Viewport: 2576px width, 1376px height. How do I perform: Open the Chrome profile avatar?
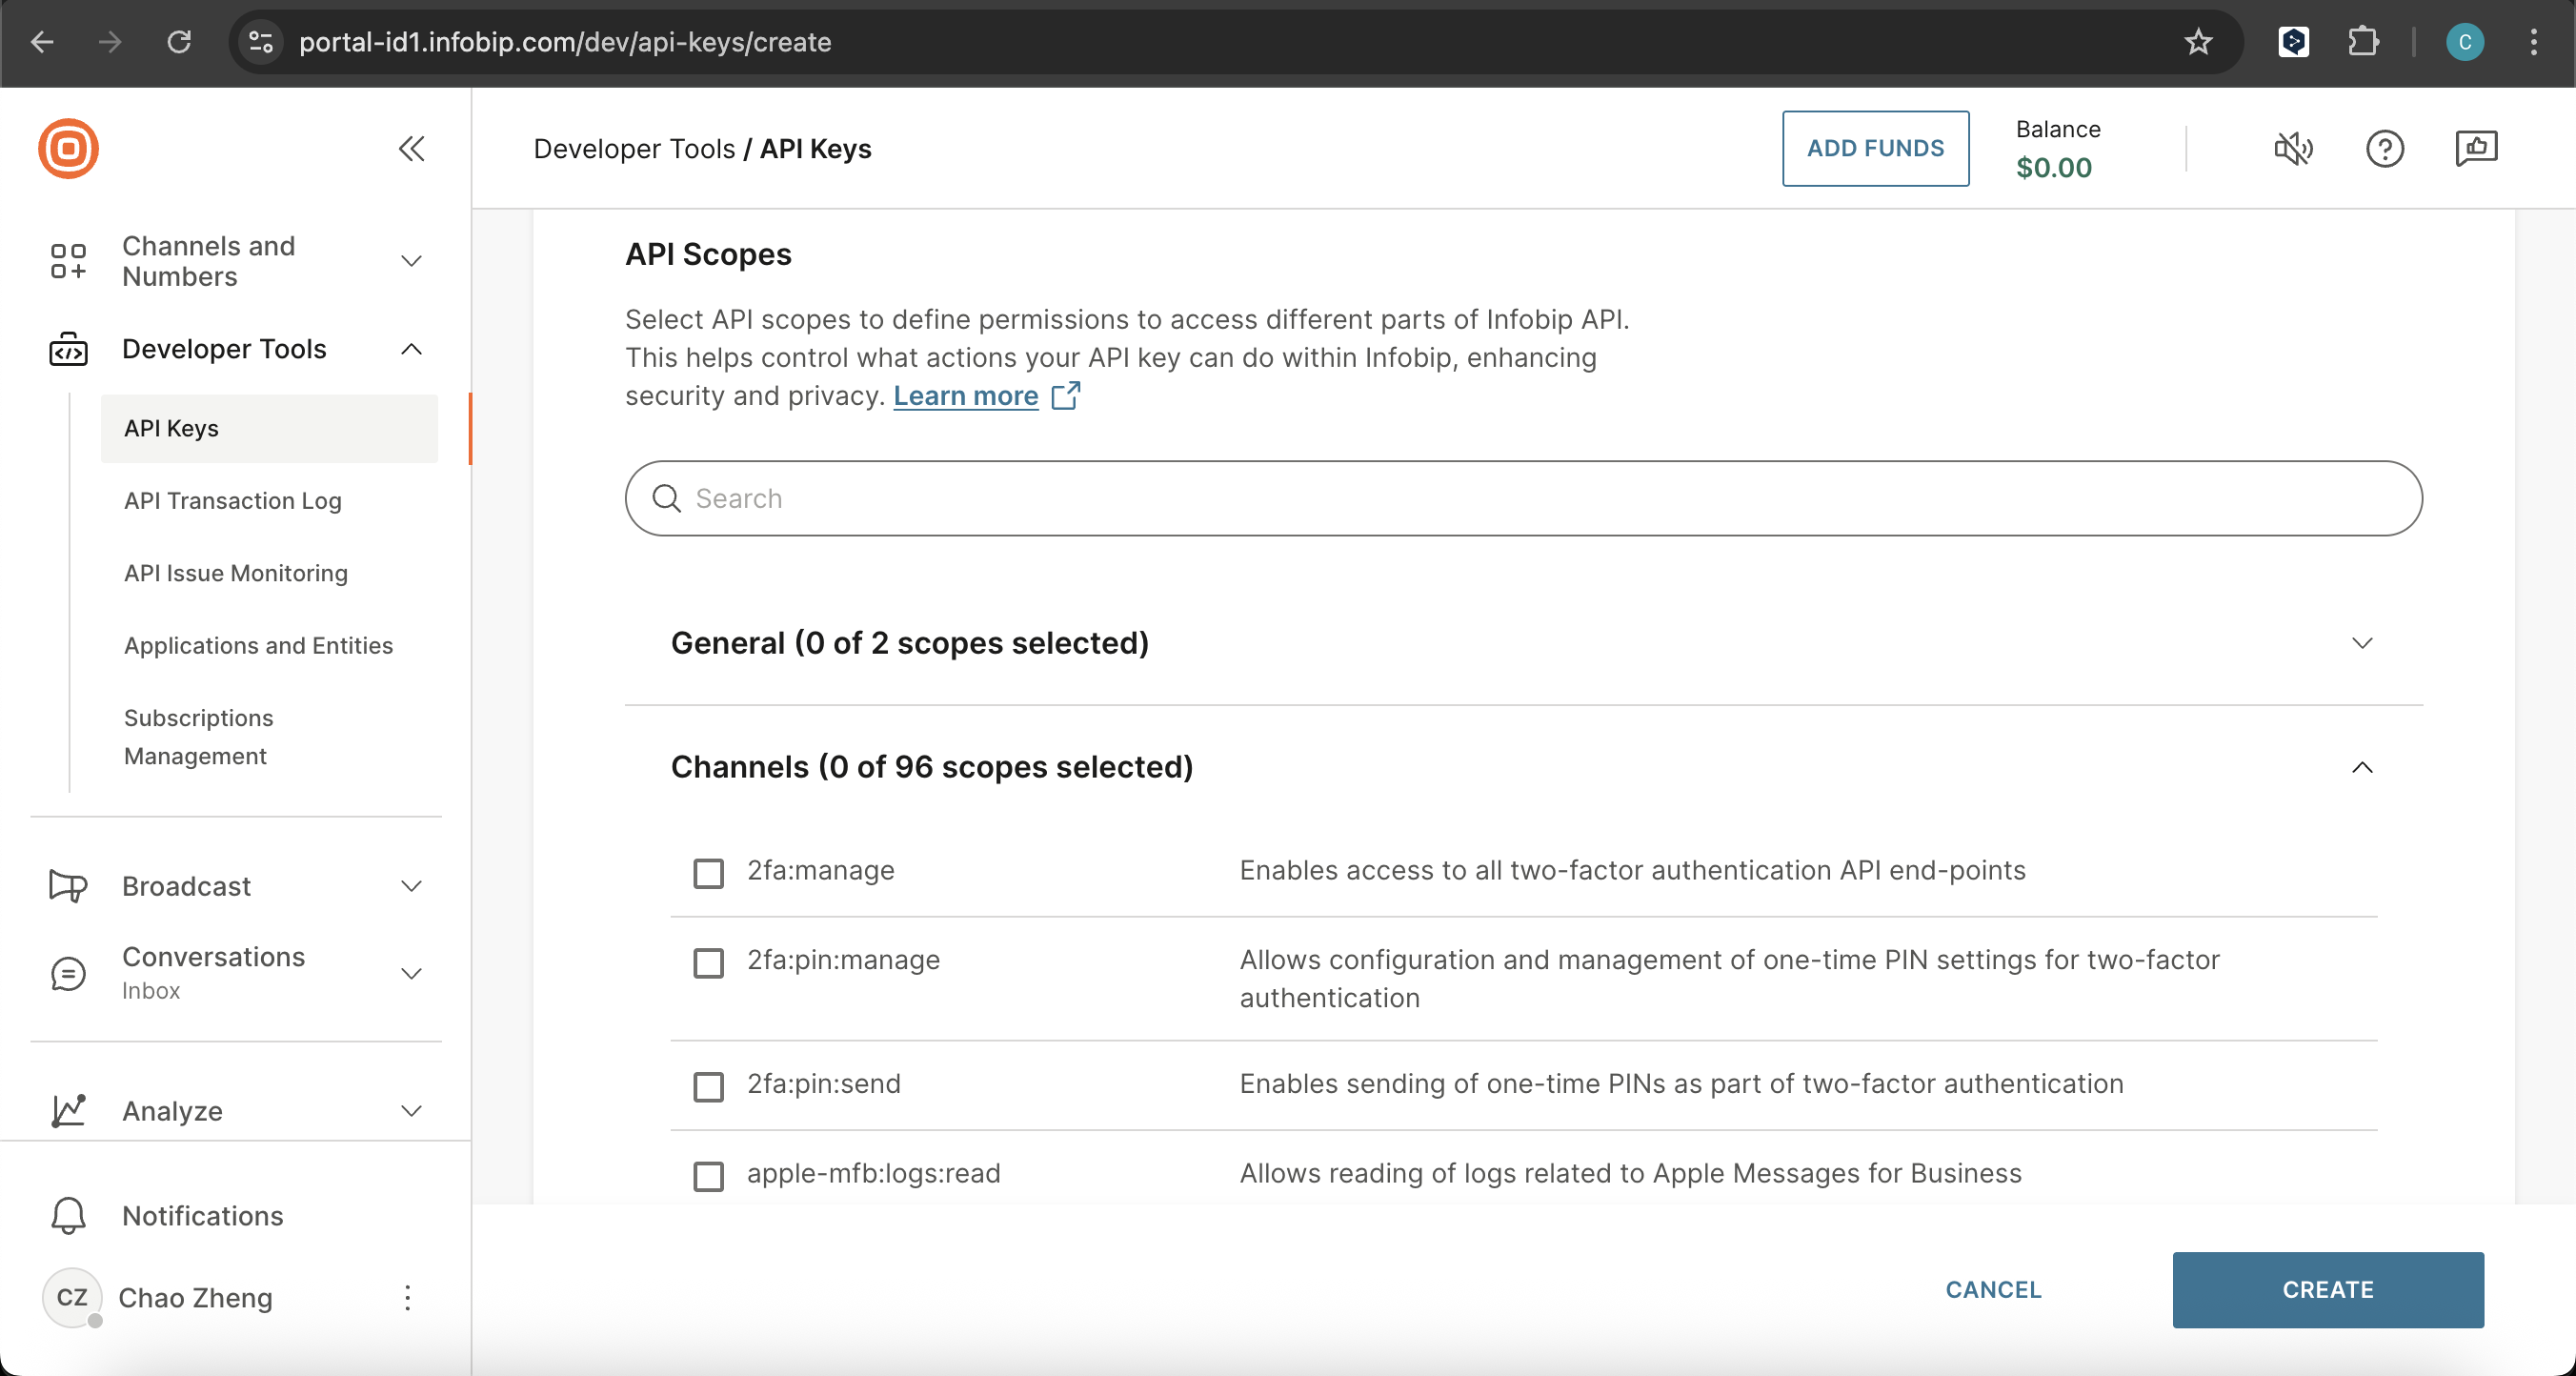coord(2464,42)
